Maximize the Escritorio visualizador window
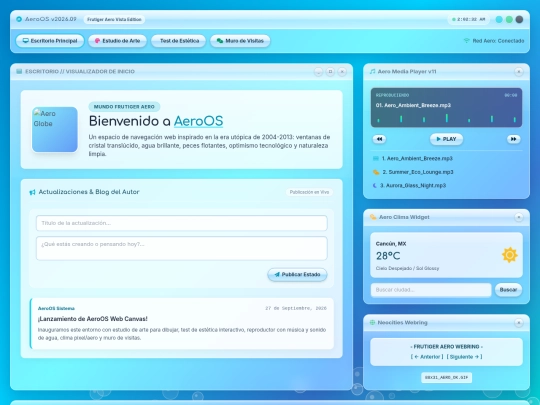The height and width of the screenshot is (405, 540). (x=330, y=72)
